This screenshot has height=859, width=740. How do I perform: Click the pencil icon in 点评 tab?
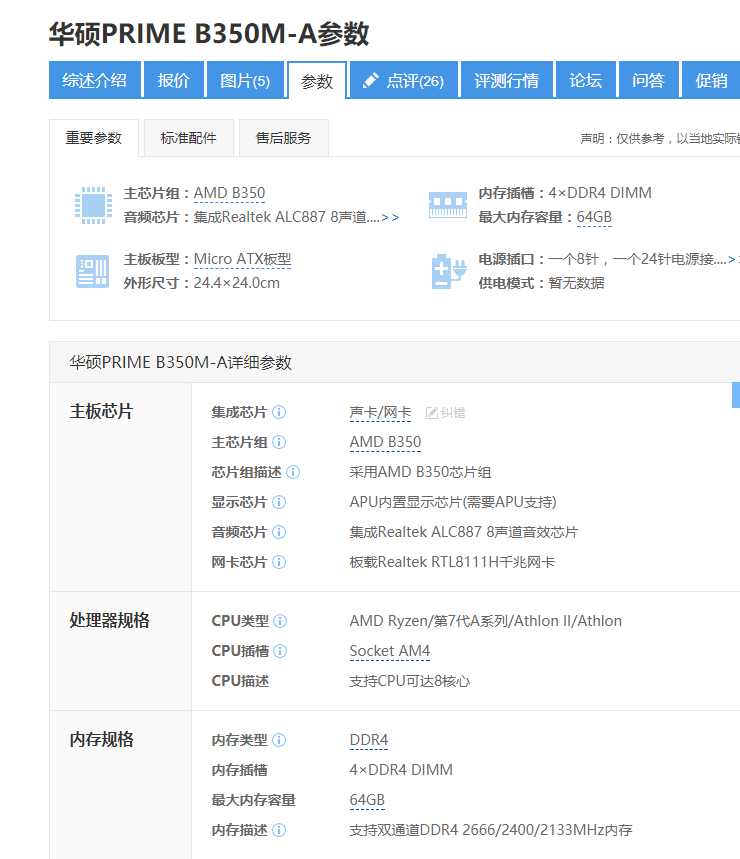tap(371, 80)
